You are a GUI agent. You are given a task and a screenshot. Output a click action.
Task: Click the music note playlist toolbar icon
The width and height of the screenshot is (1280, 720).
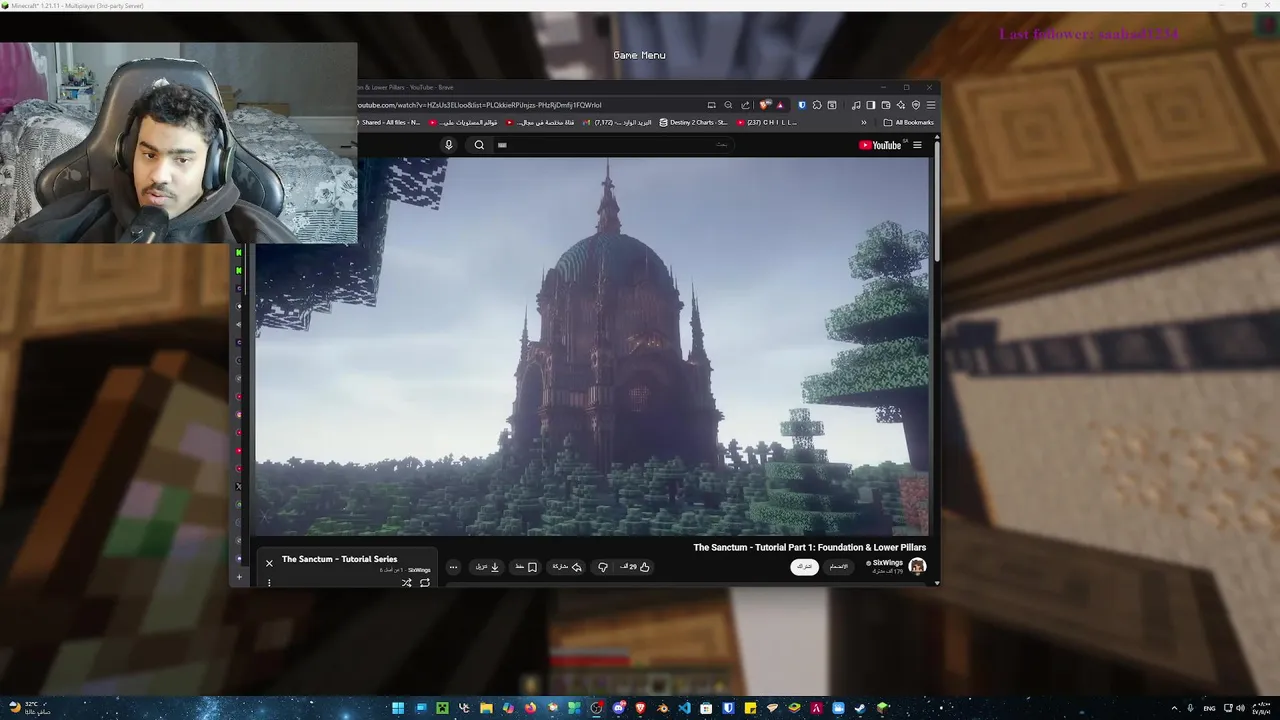click(856, 105)
